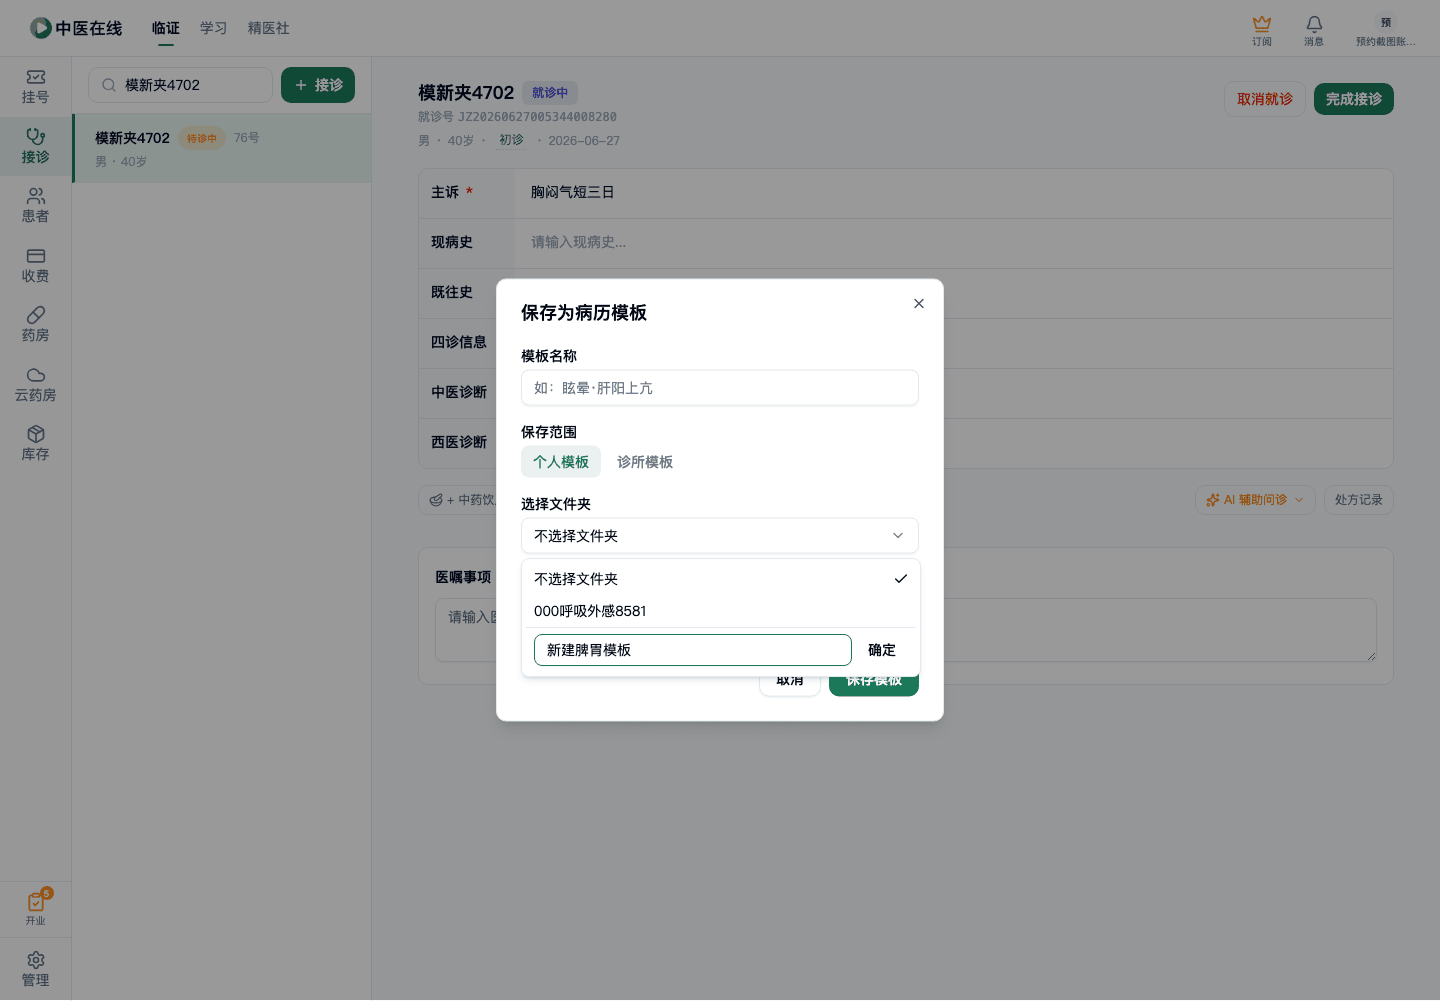Open the 预约截图账 user avatar
The height and width of the screenshot is (1001, 1440).
click(x=1386, y=22)
